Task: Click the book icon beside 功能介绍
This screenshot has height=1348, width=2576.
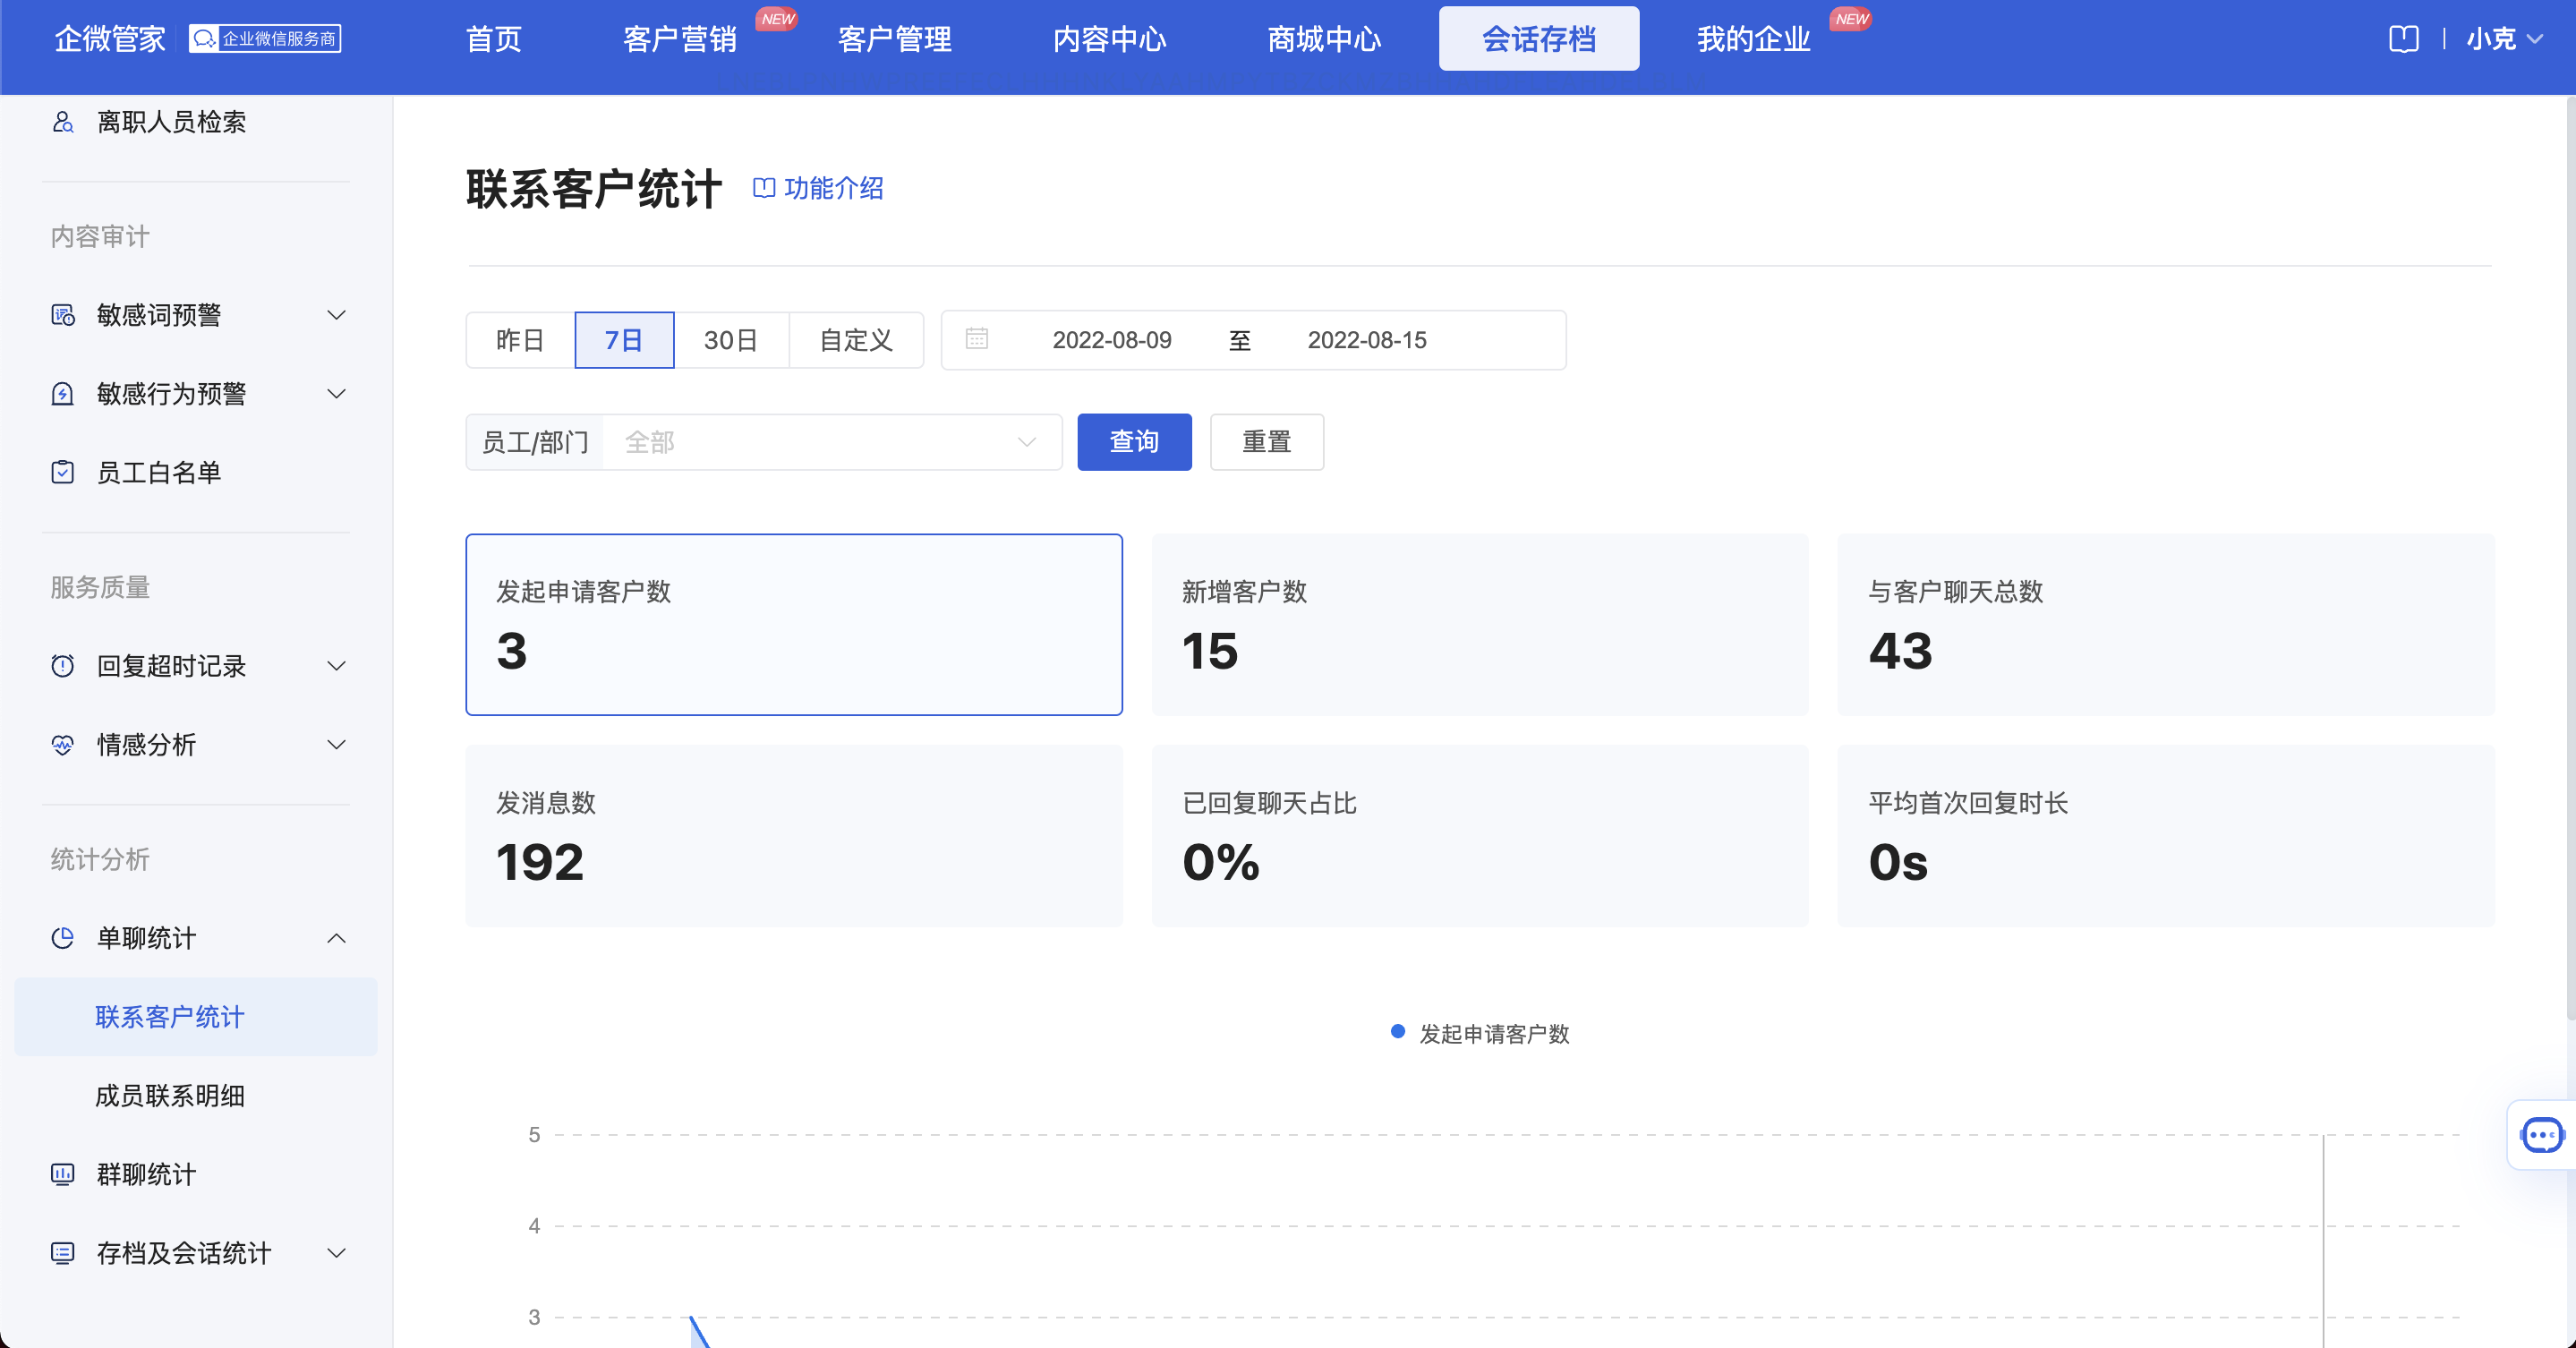Action: coord(764,188)
